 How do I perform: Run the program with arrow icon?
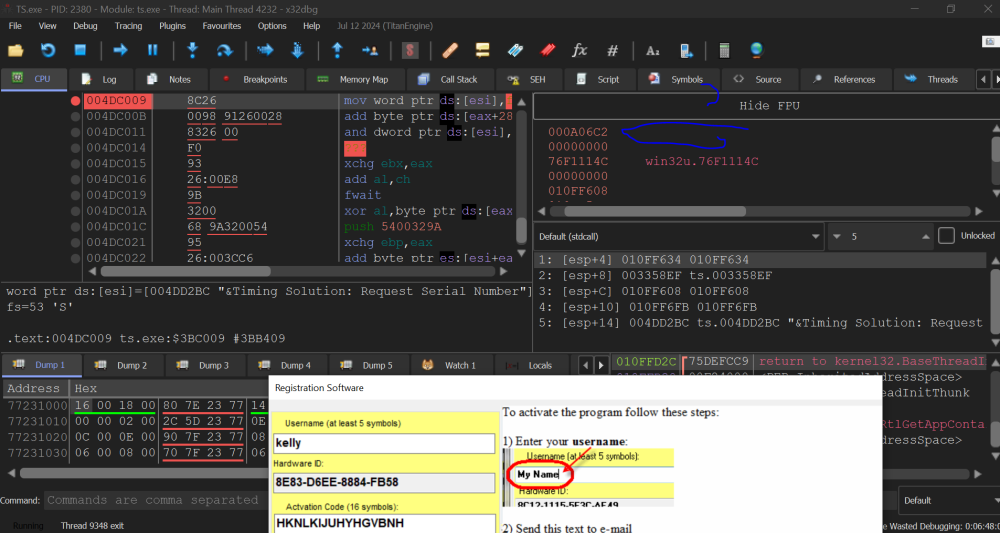pyautogui.click(x=120, y=50)
